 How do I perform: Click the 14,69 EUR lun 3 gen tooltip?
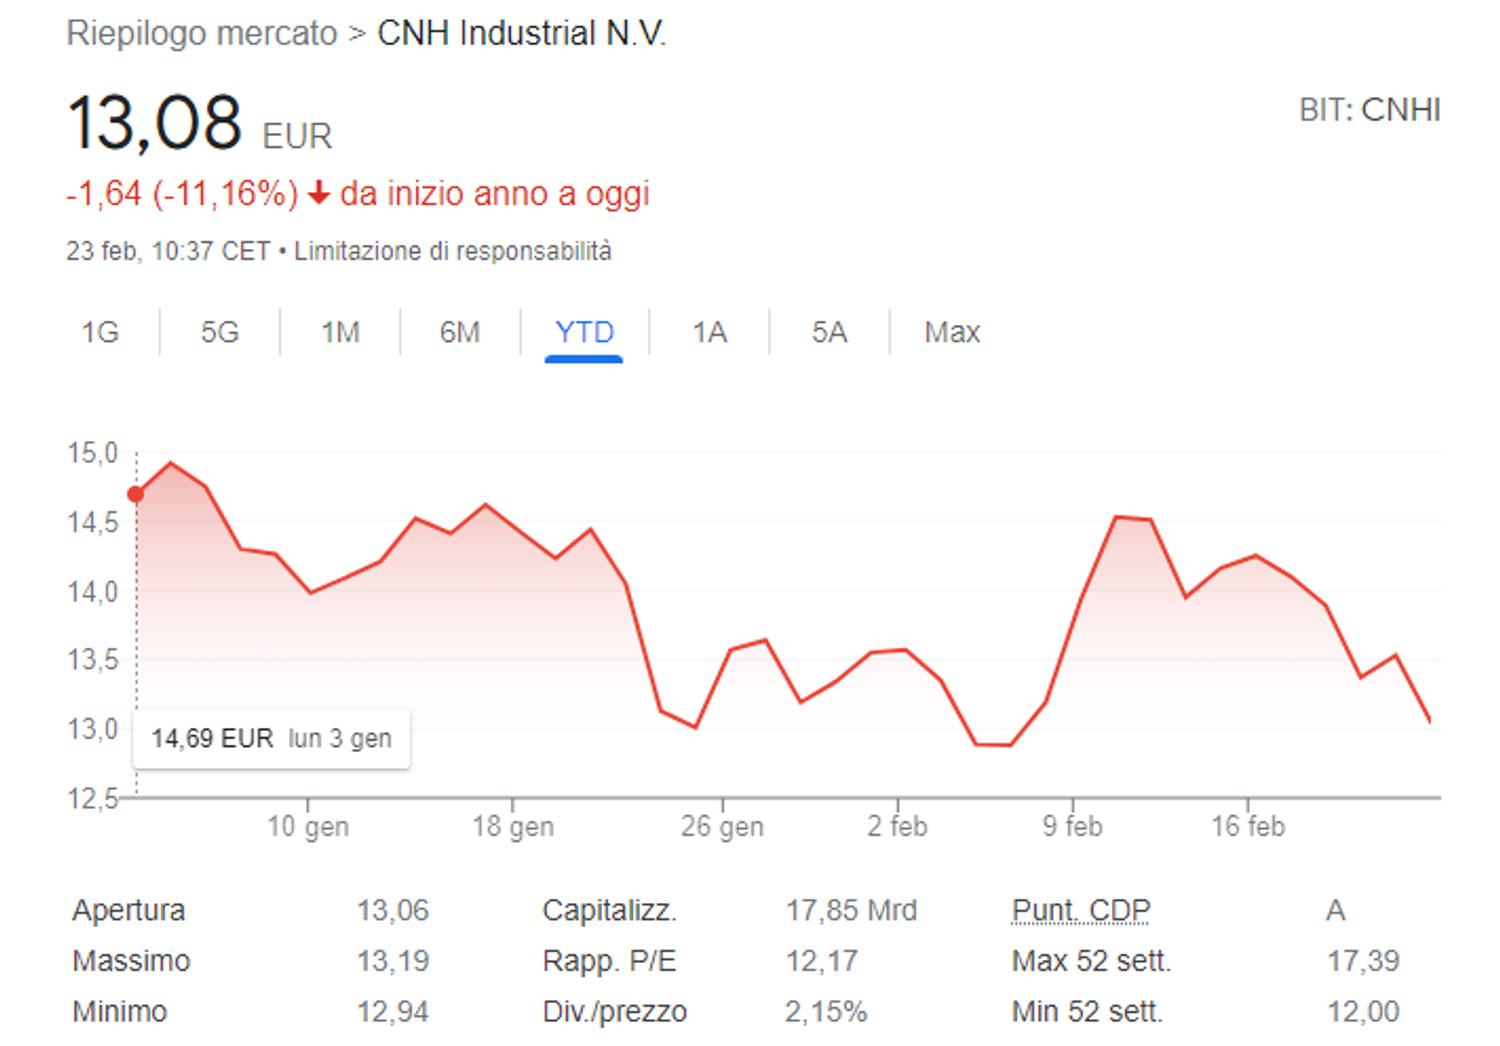(x=271, y=739)
